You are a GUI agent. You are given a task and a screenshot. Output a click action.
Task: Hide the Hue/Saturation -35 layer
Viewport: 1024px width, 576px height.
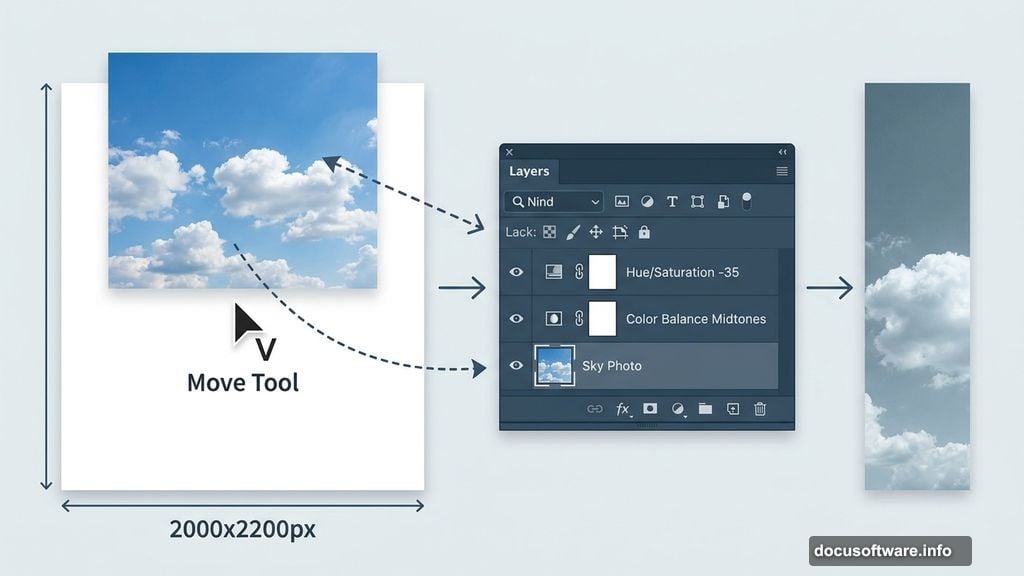pyautogui.click(x=517, y=272)
